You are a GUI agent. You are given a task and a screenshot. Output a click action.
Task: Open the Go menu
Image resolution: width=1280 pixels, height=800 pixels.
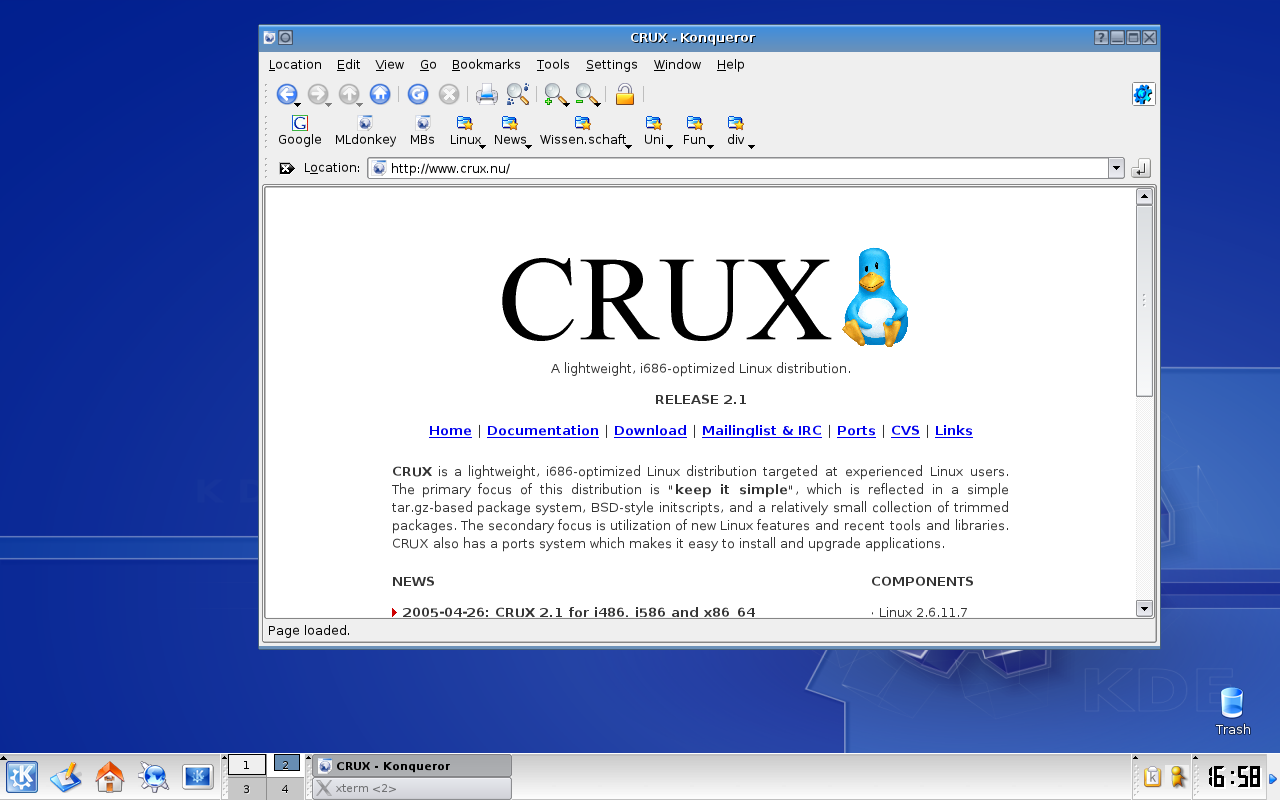click(428, 64)
